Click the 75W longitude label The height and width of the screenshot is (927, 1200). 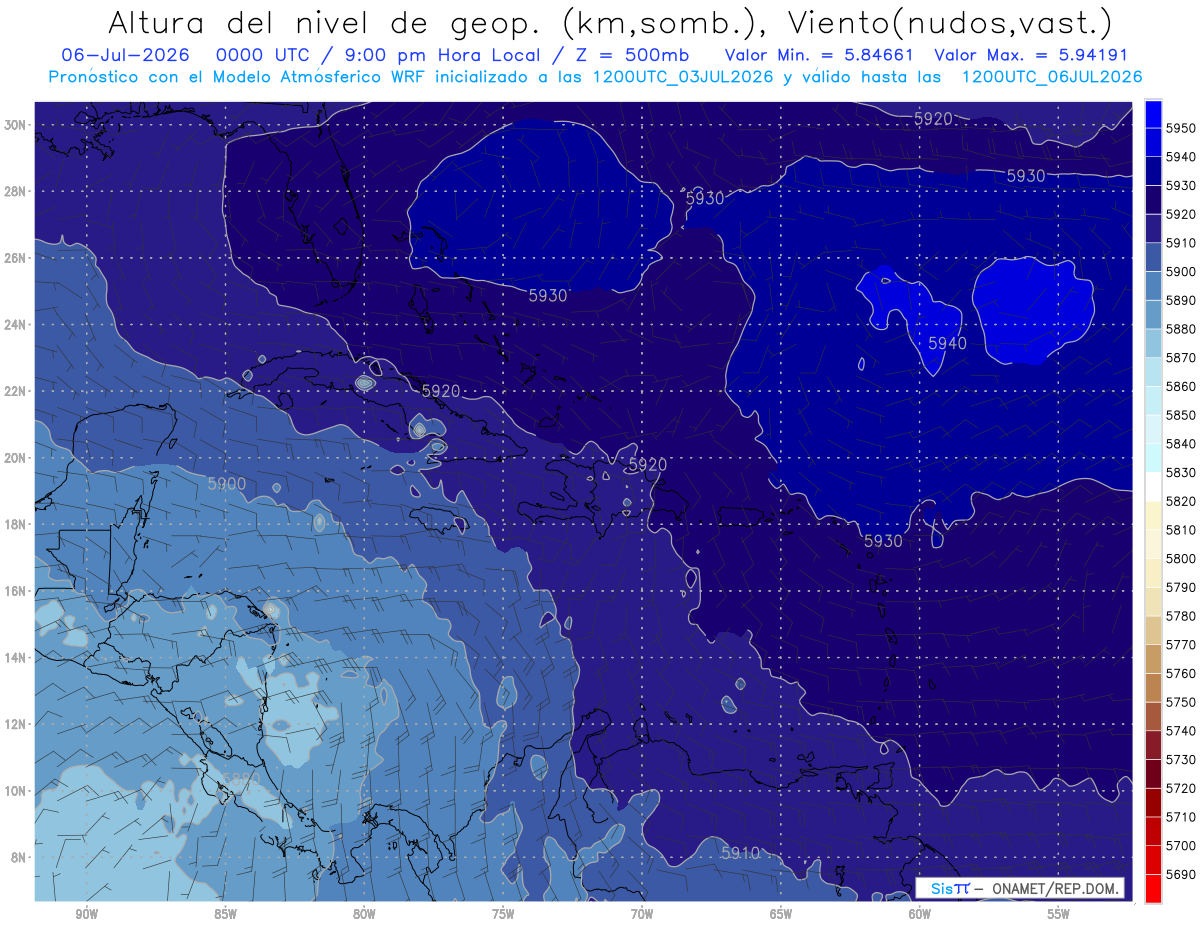point(503,915)
